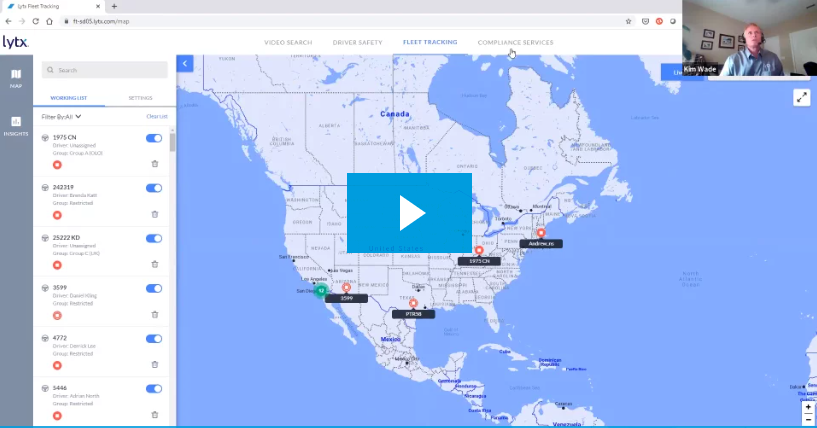Collapse the side panel with arrow button

pos(184,63)
